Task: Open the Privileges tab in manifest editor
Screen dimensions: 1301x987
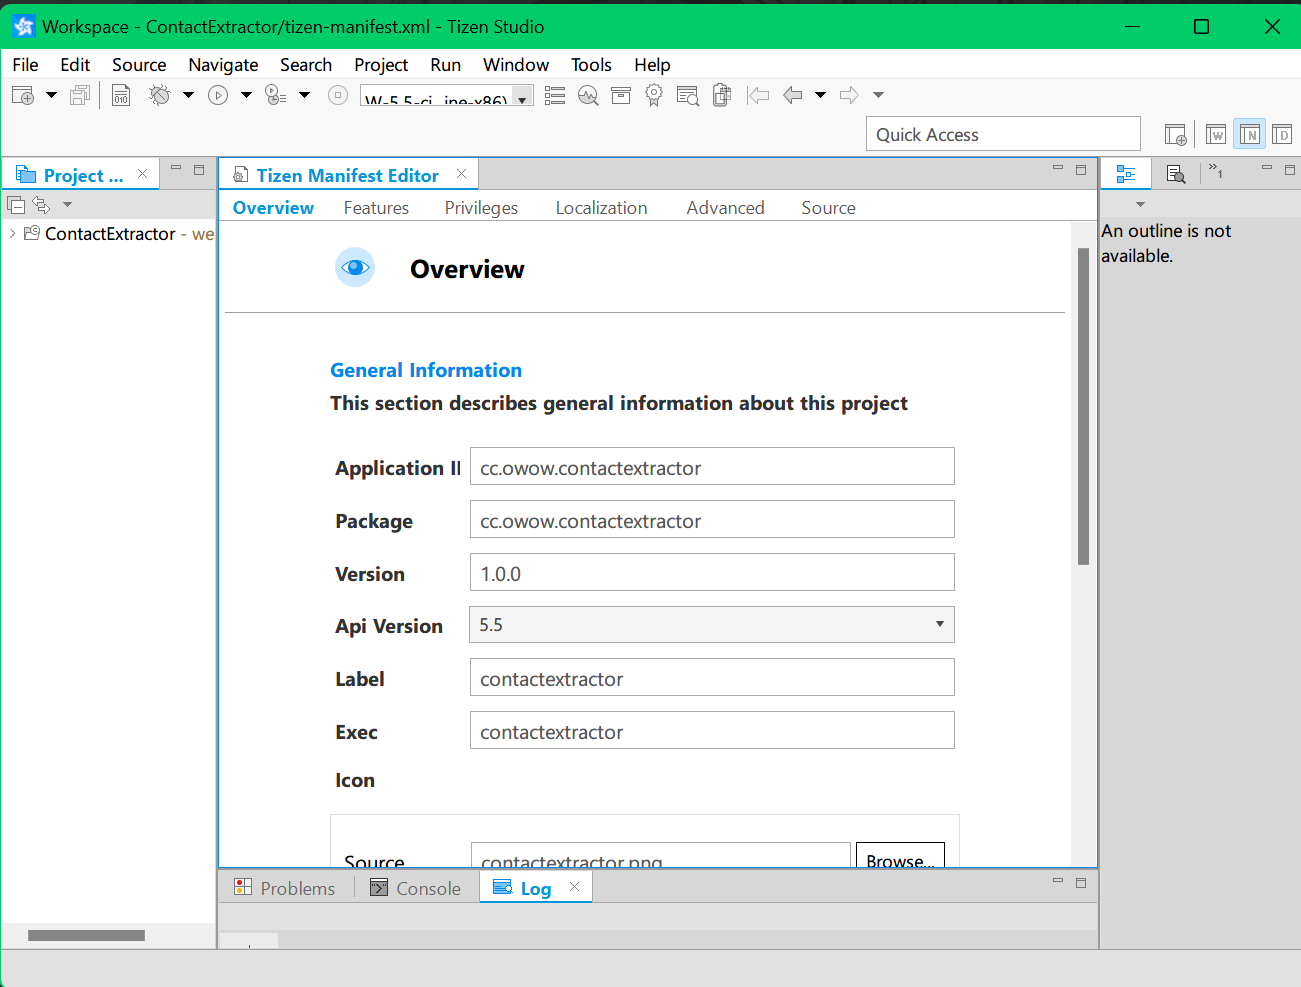Action: (x=481, y=208)
